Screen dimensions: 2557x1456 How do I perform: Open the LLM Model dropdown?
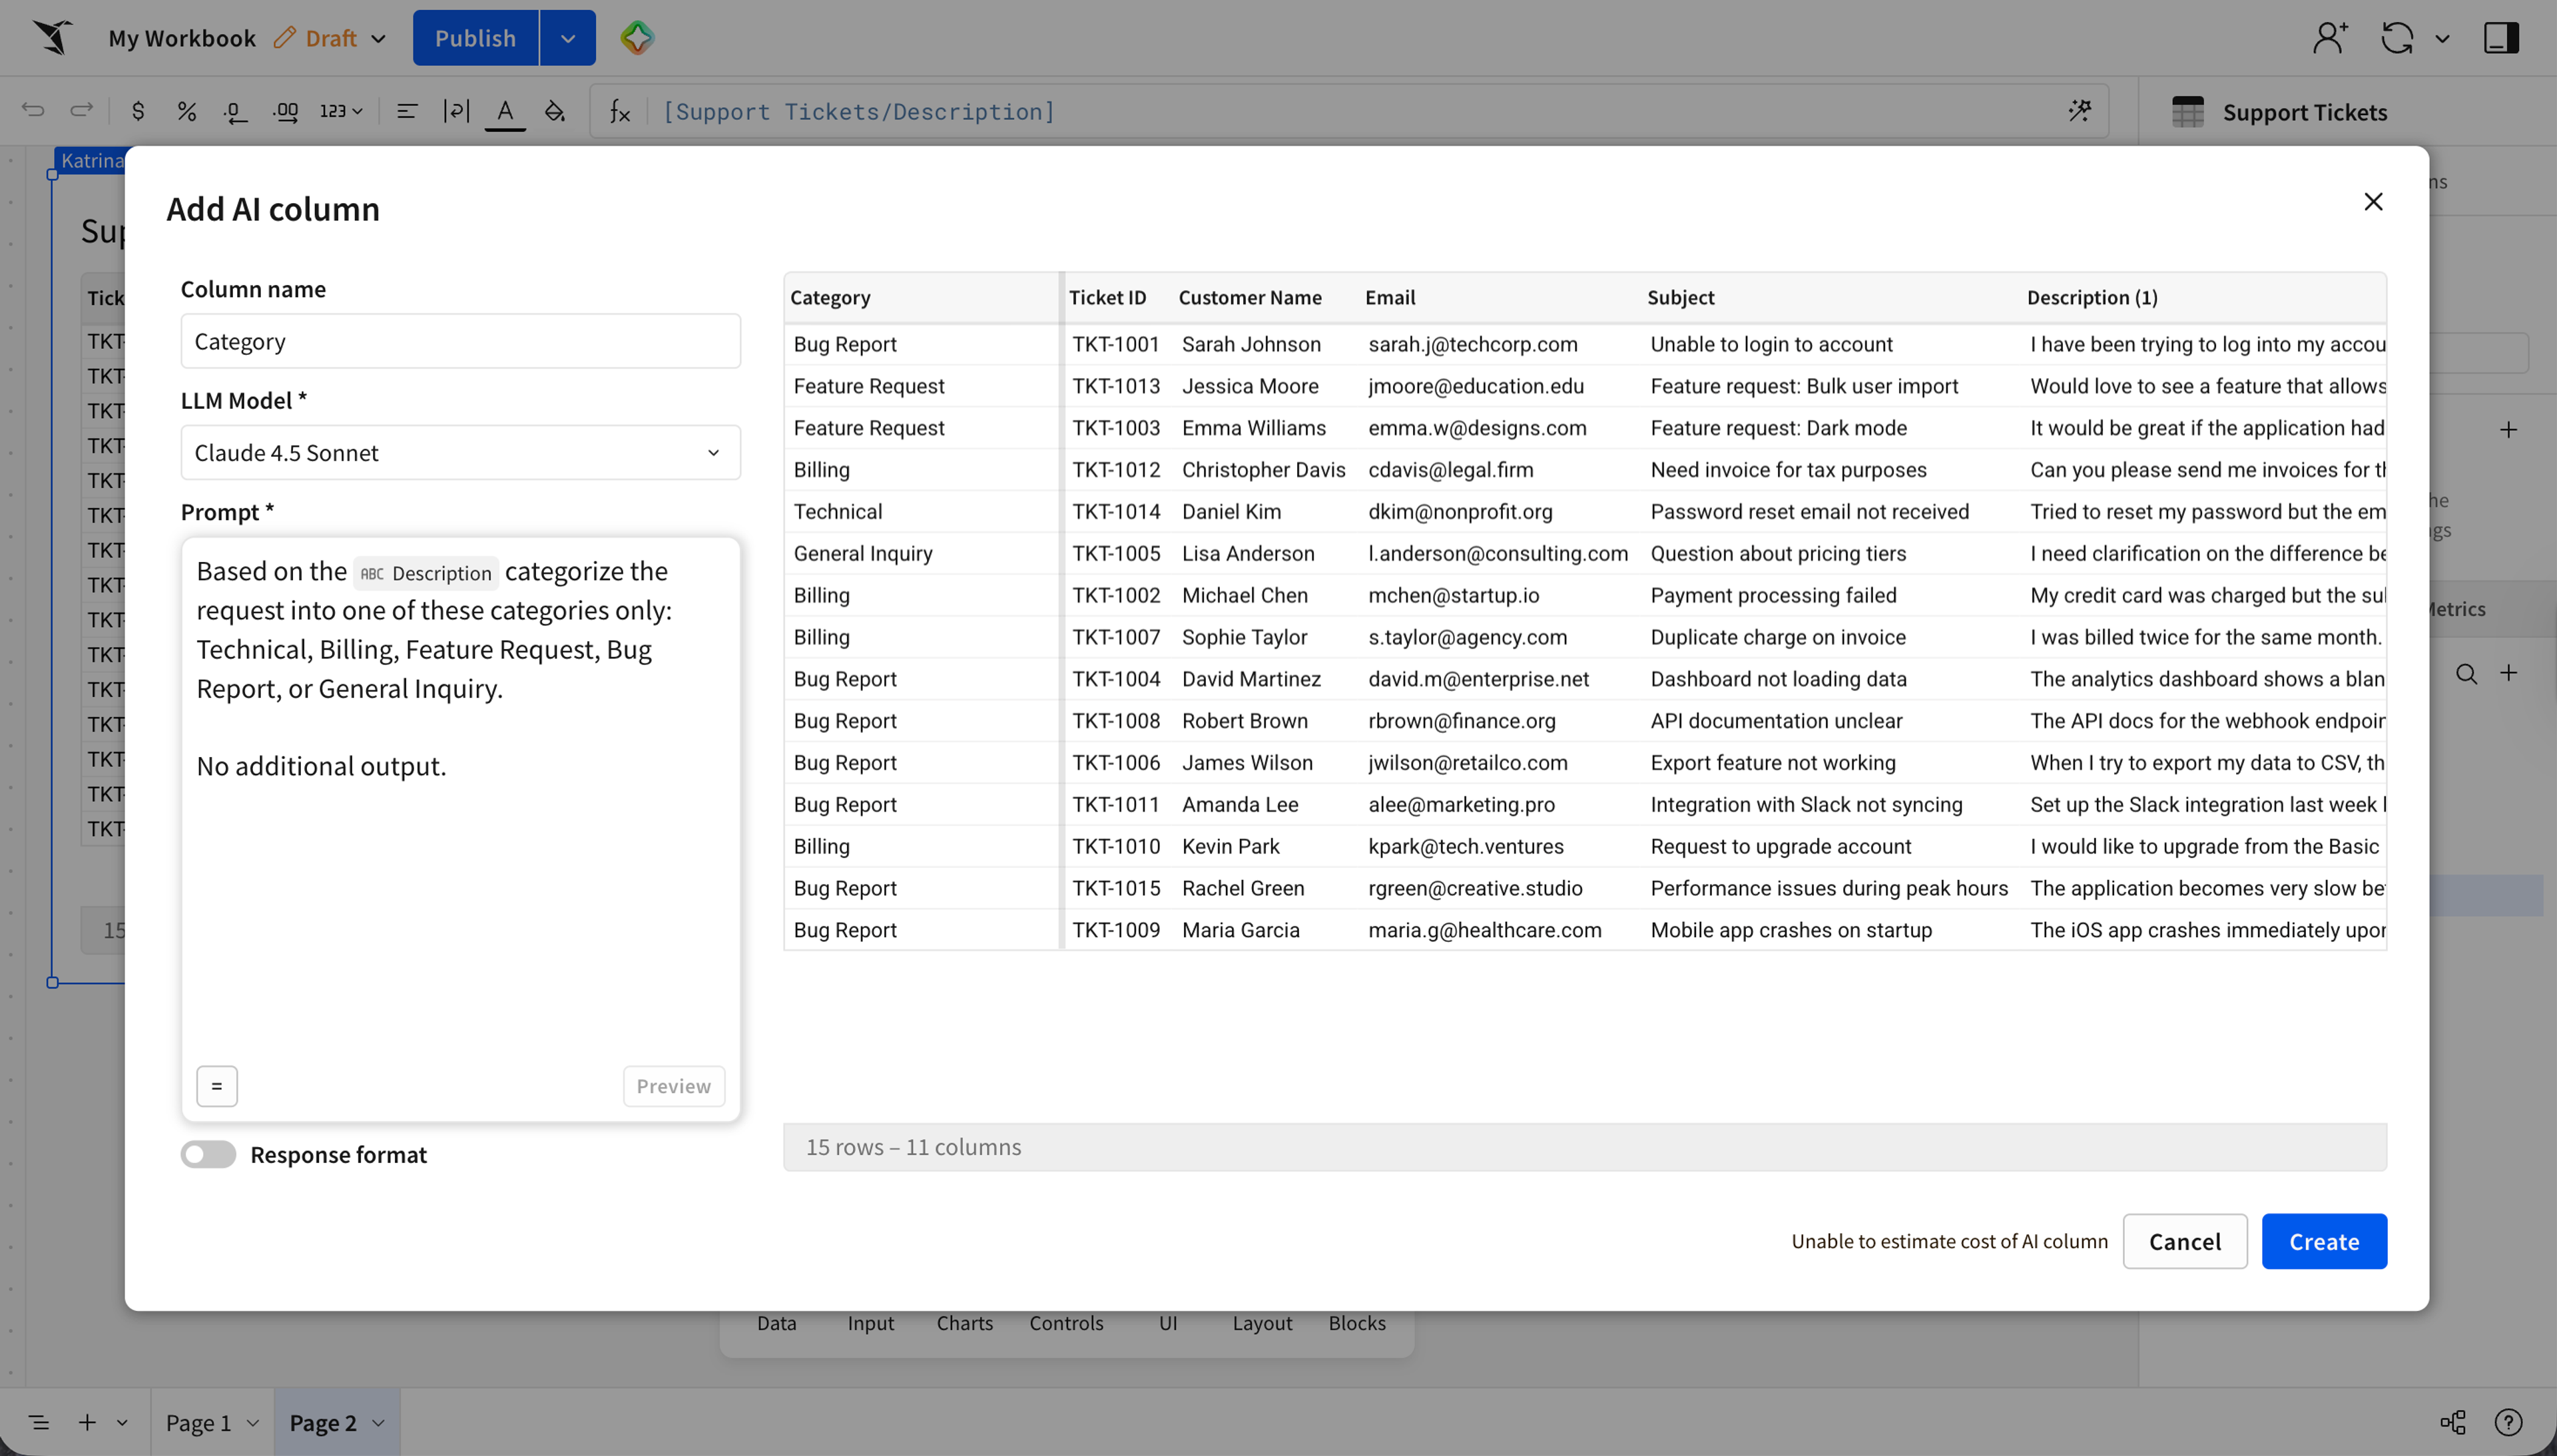point(460,452)
